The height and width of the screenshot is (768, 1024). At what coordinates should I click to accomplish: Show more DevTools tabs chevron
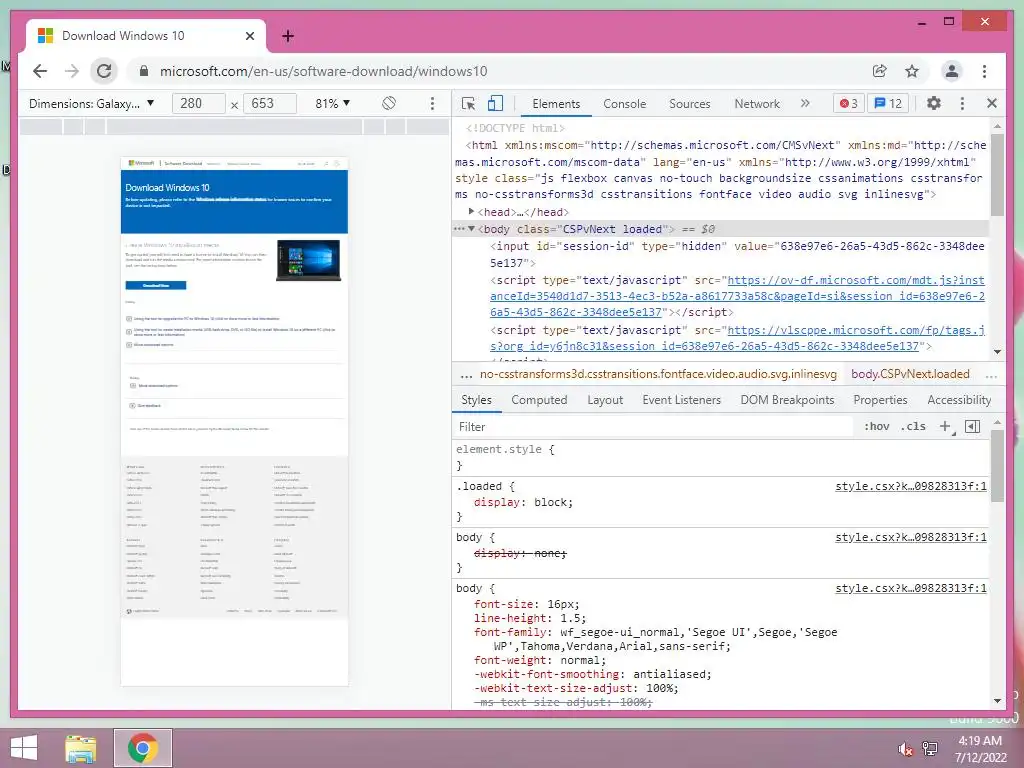pos(805,103)
